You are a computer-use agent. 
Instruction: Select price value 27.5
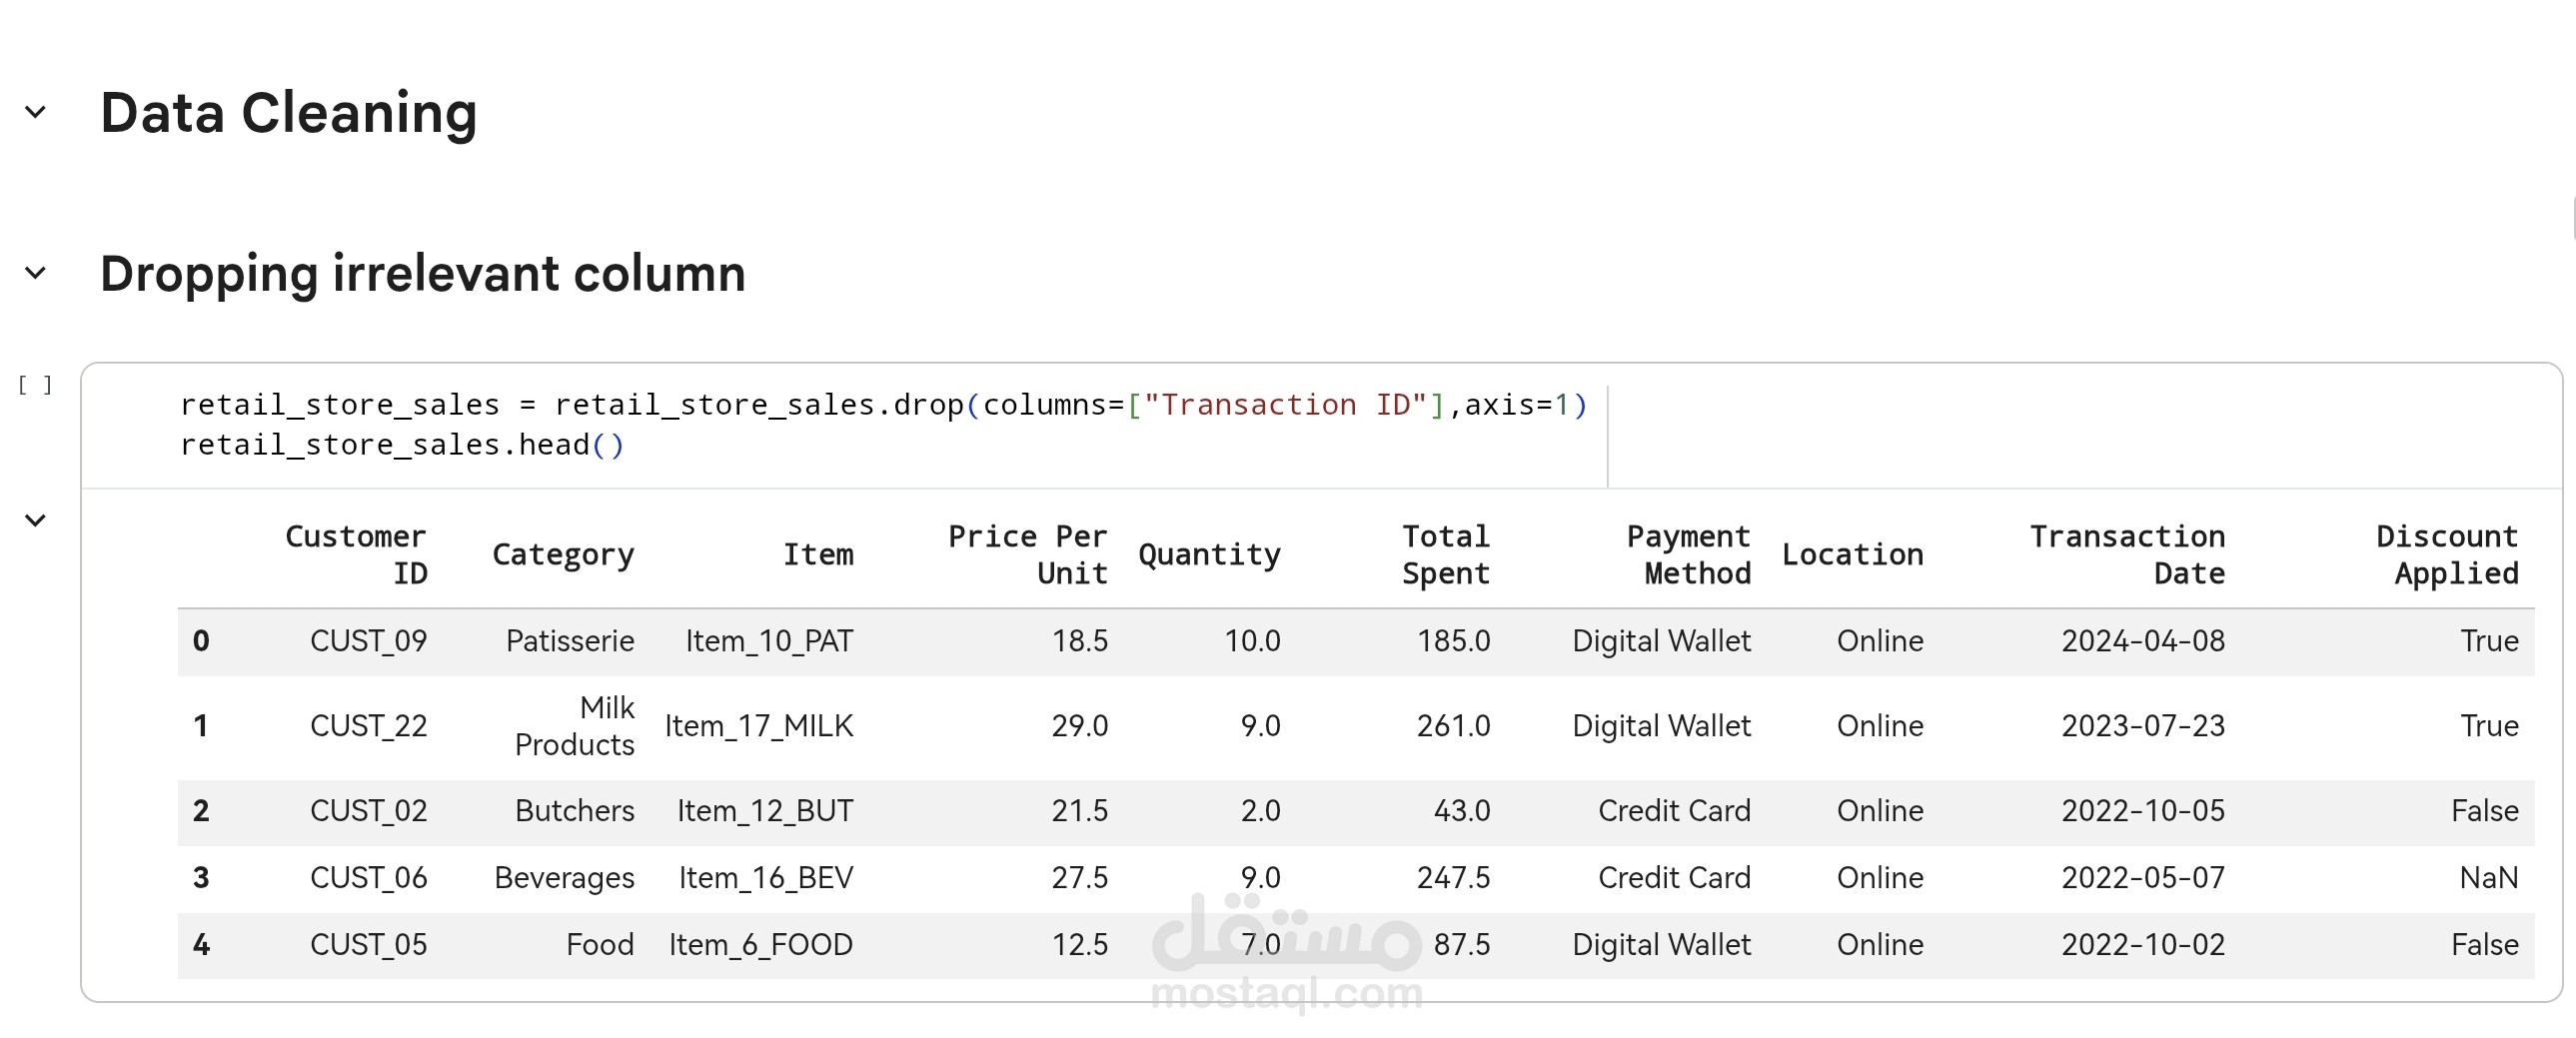(x=1080, y=878)
